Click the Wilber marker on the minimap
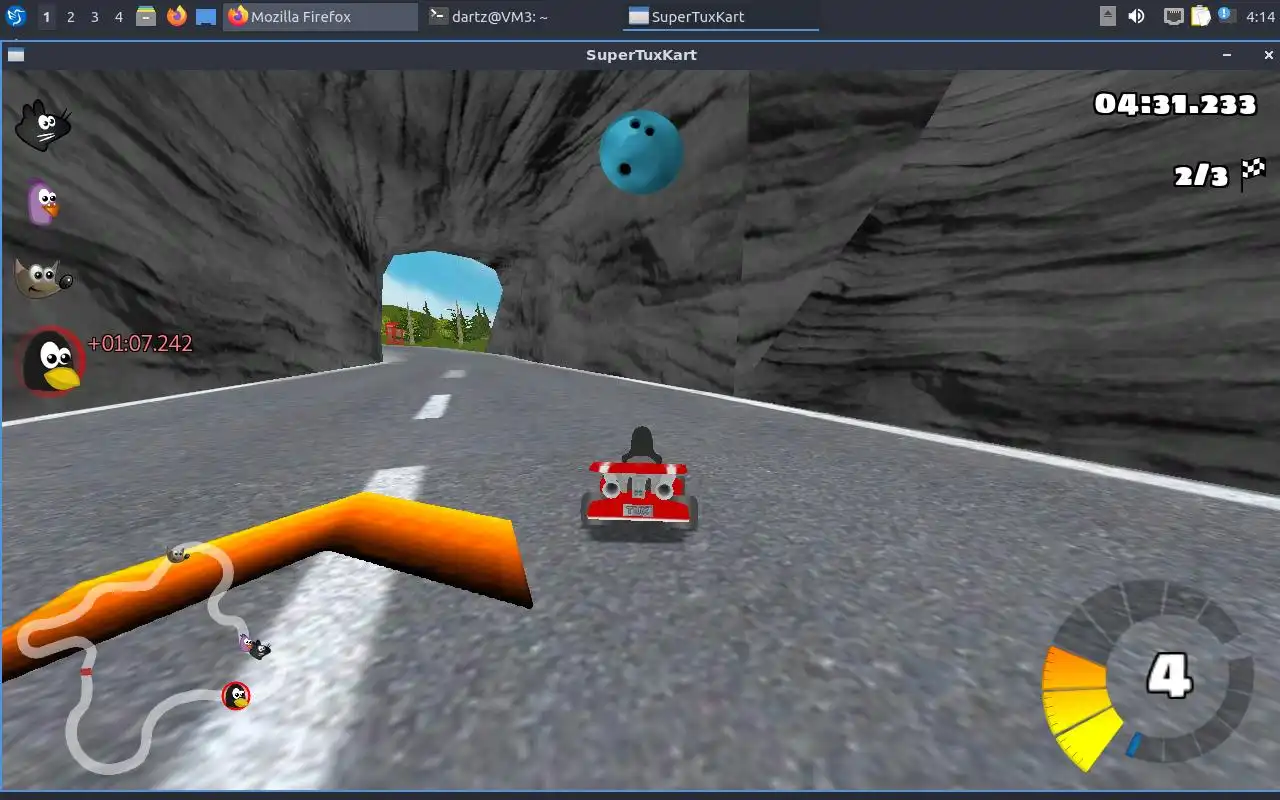 tap(178, 553)
